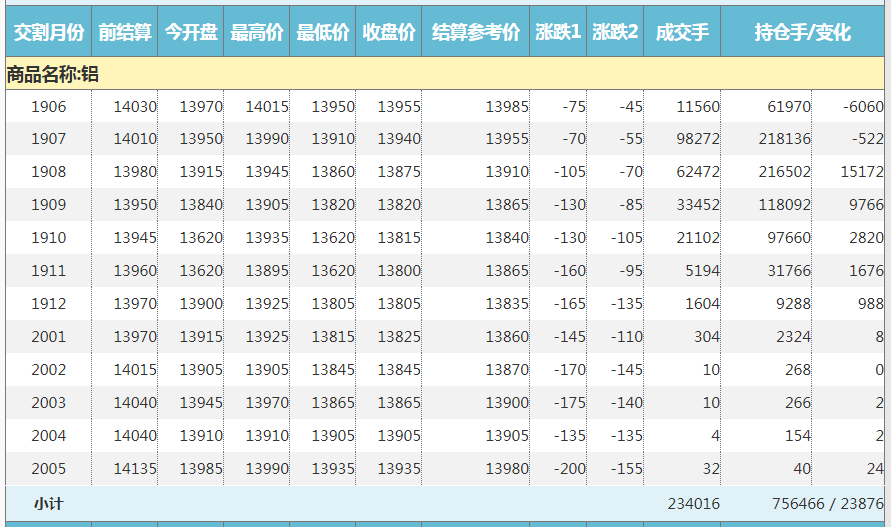
Task: Click the 最高价 column header
Action: [x=257, y=33]
